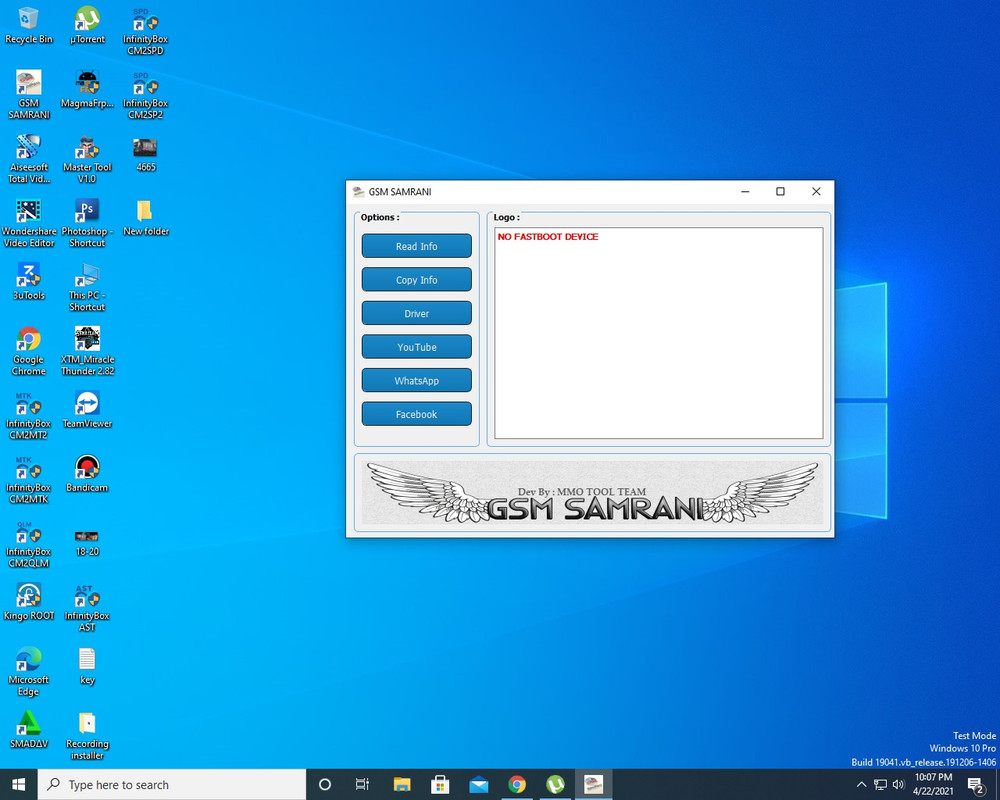Select the Bandicam desktop icon
The height and width of the screenshot is (800, 1000).
pyautogui.click(x=87, y=474)
